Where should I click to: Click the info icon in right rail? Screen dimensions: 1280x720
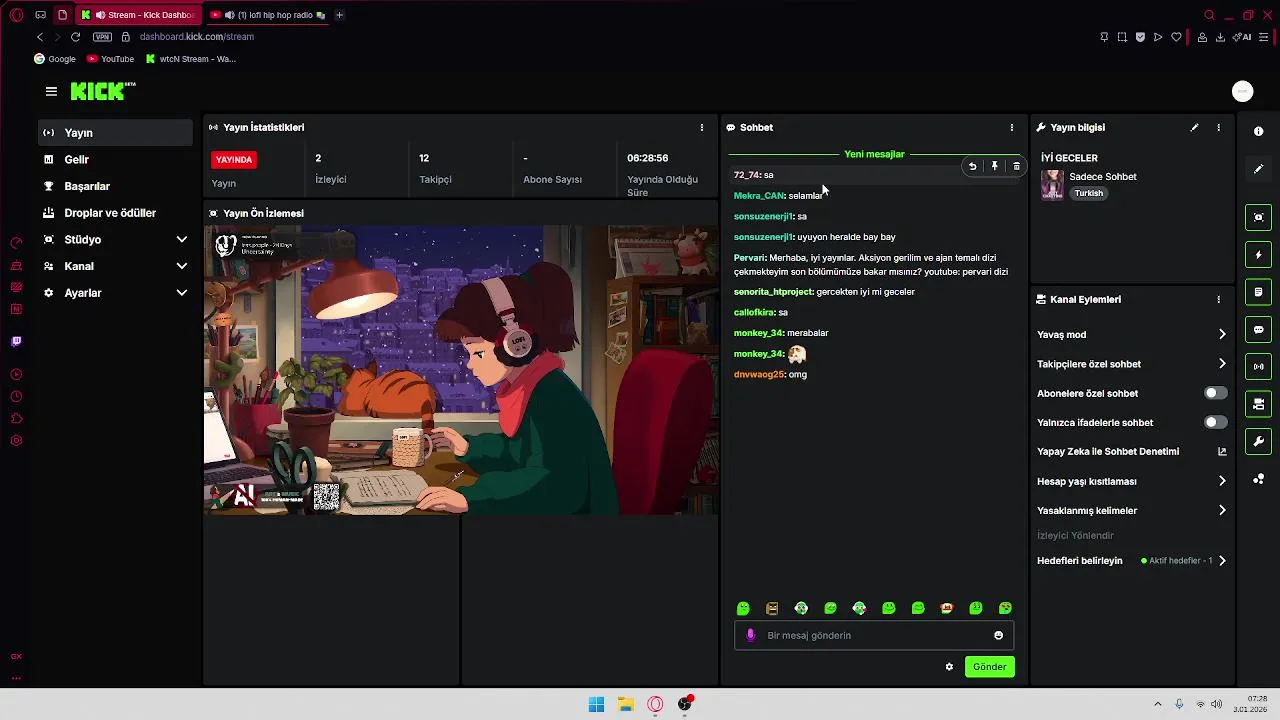point(1259,132)
